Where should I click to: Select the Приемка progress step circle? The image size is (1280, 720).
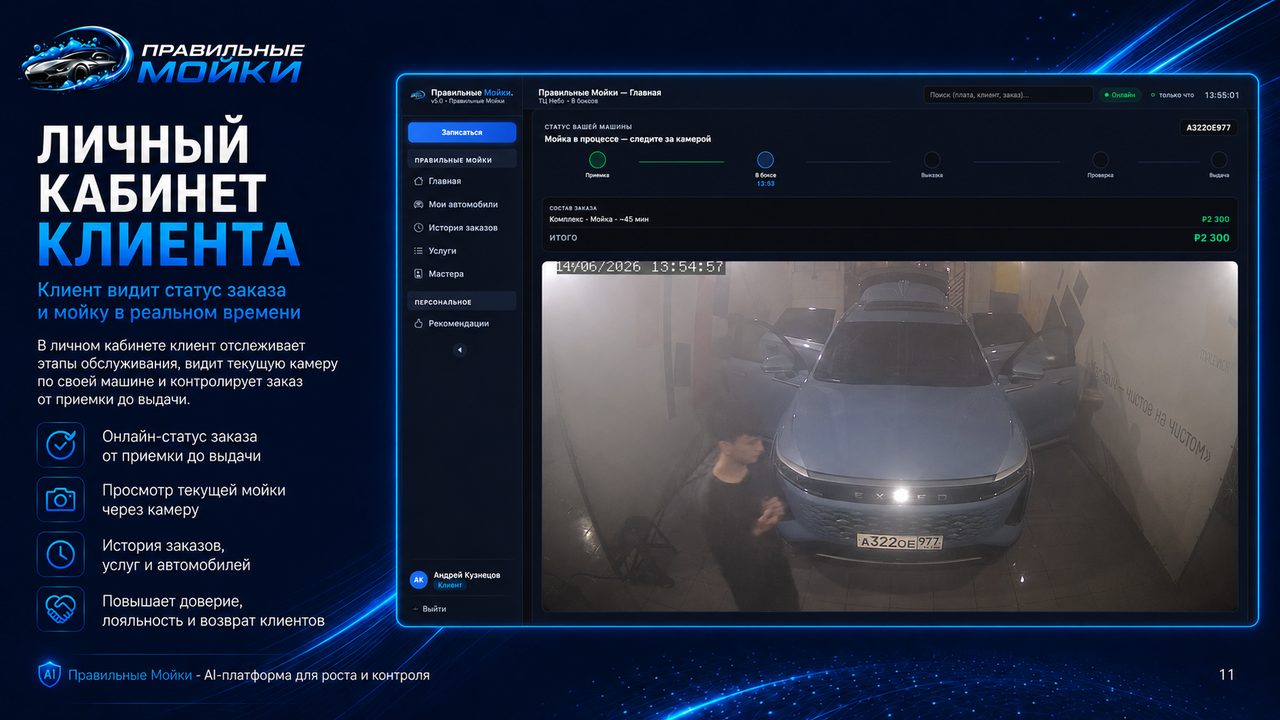point(597,159)
